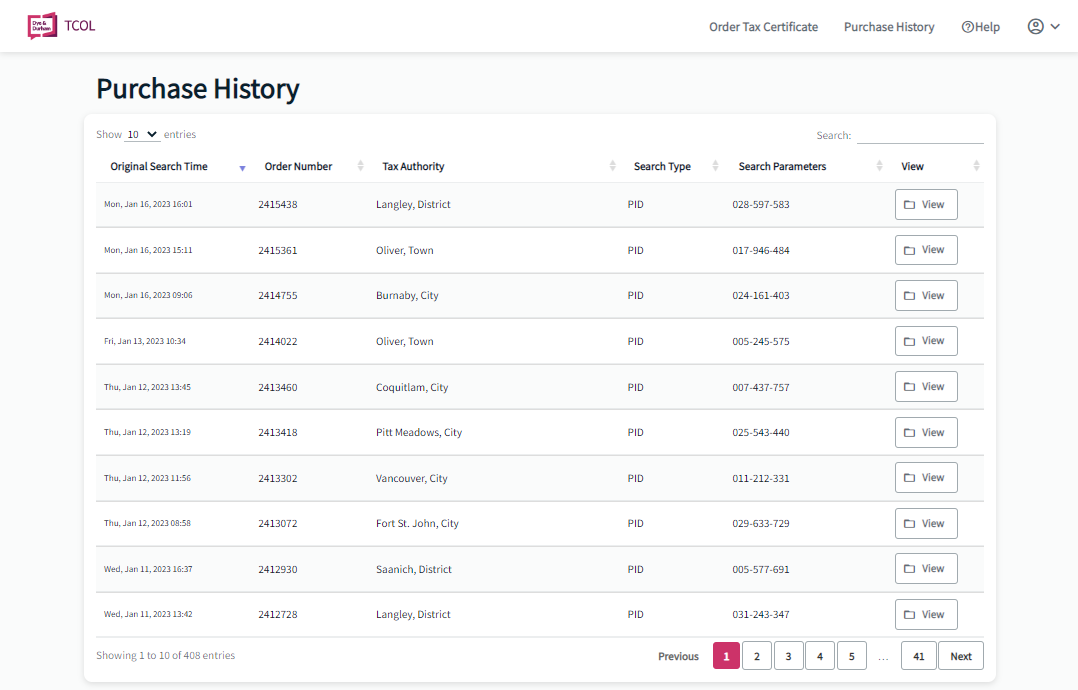
Task: Focus the Search input field
Action: coord(920,135)
